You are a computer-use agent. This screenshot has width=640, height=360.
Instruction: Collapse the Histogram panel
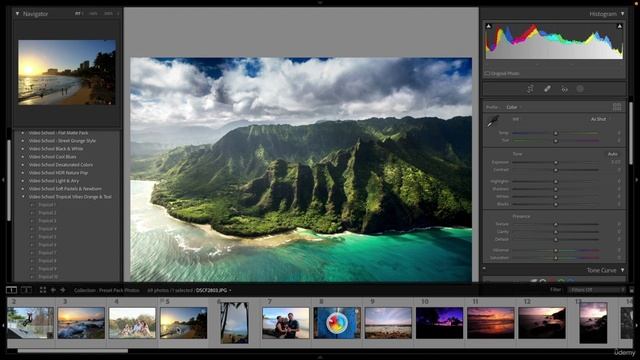622,13
